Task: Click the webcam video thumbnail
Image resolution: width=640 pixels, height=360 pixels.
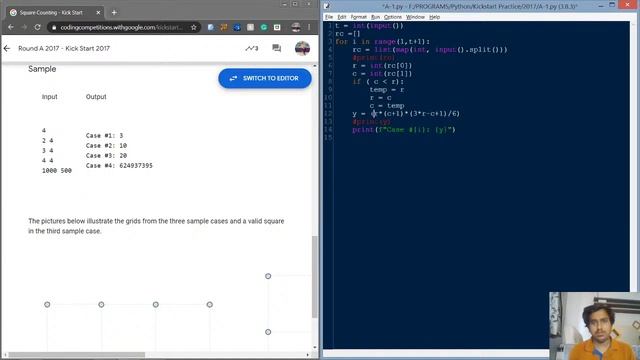Action: [594, 326]
